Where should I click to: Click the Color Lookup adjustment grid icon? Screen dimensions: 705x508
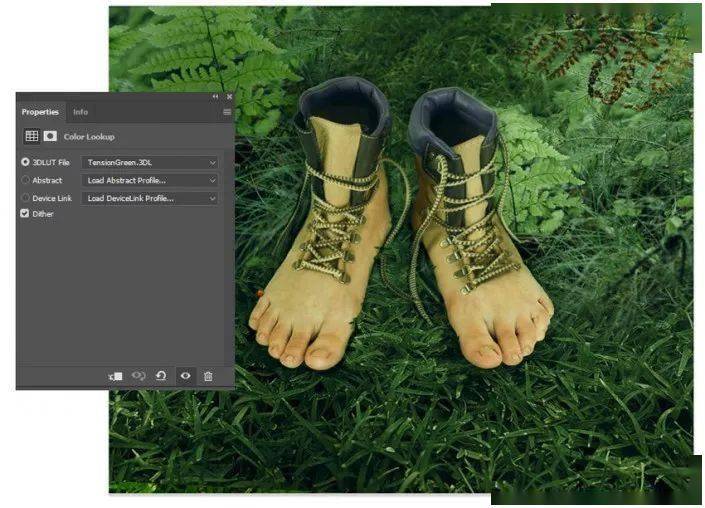31,136
